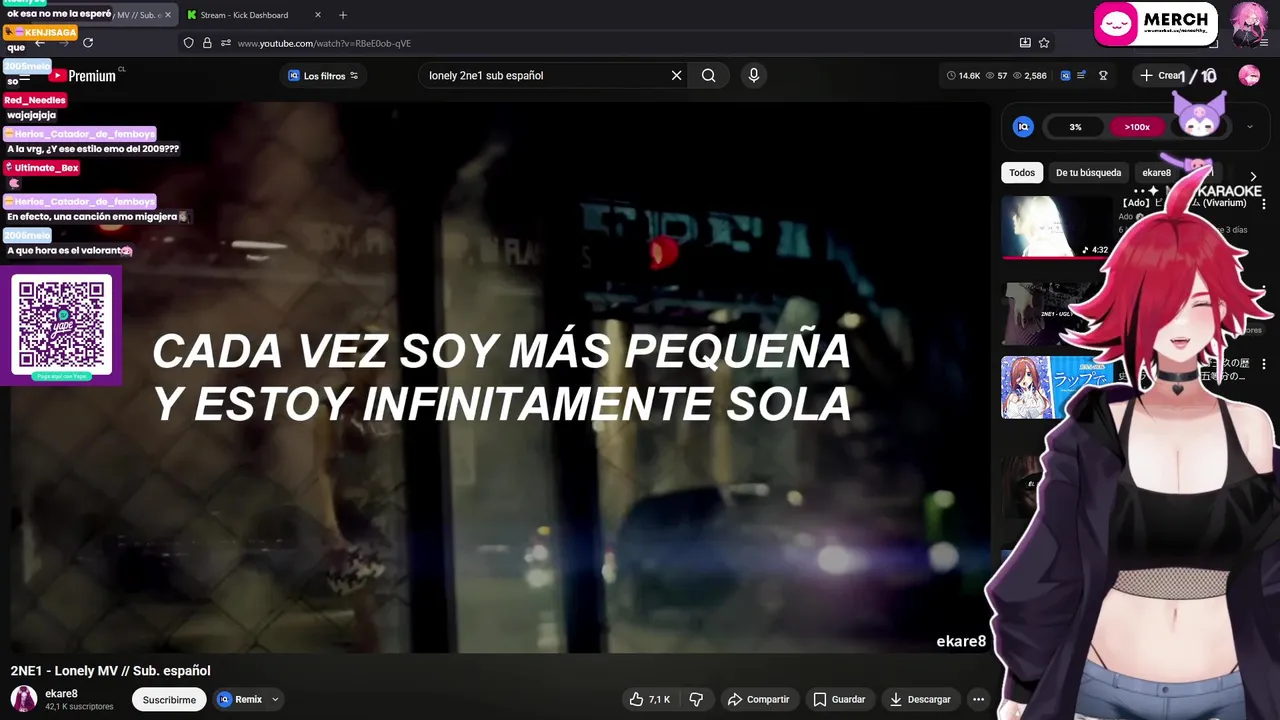Show more chips with the right arrow
This screenshot has width=1280, height=720.
click(x=1253, y=177)
